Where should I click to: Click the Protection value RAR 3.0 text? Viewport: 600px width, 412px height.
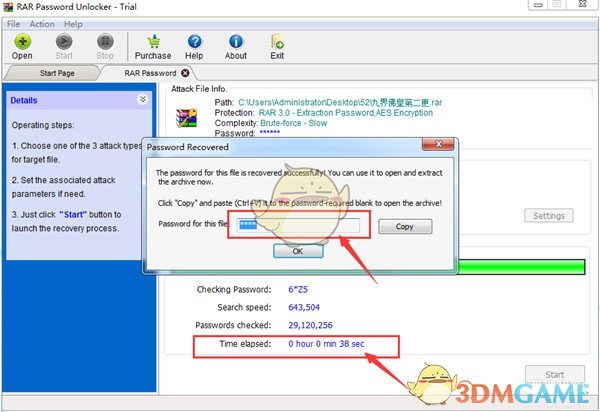click(x=346, y=113)
